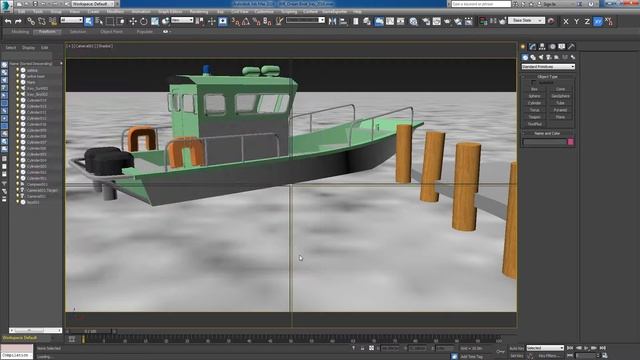This screenshot has width=640, height=360.
Task: Render production with teapot icon
Action: [447, 21]
